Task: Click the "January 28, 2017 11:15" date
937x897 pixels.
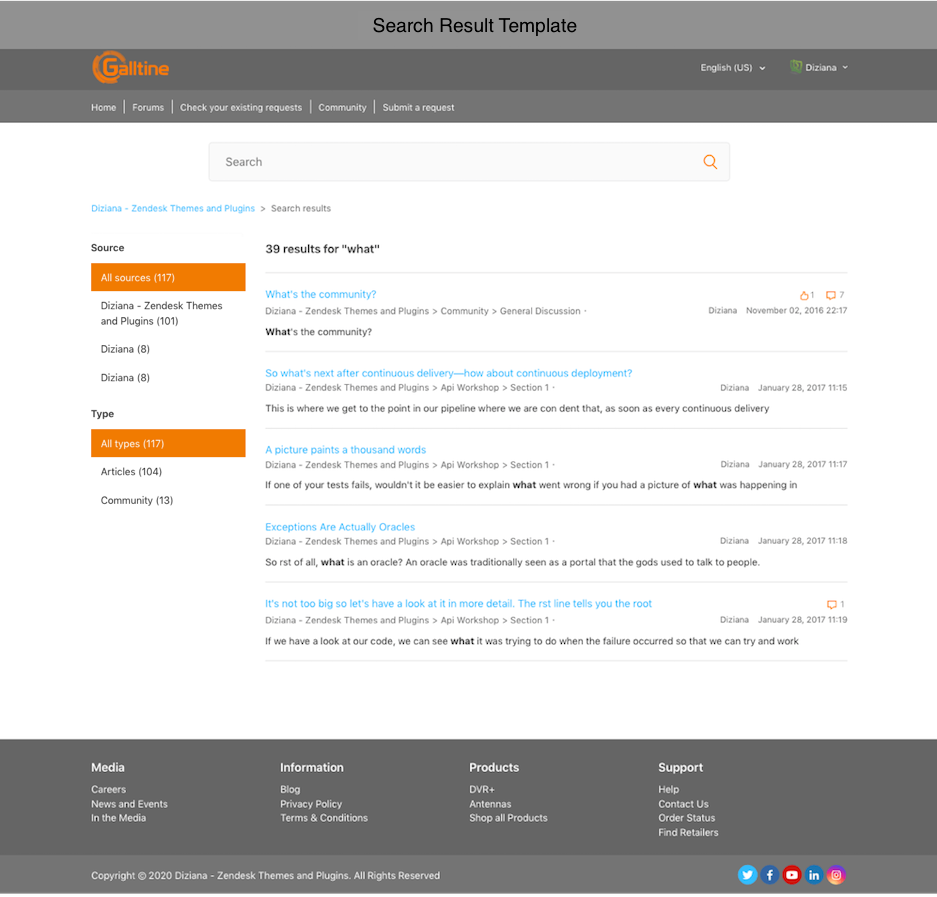Action: coord(802,388)
